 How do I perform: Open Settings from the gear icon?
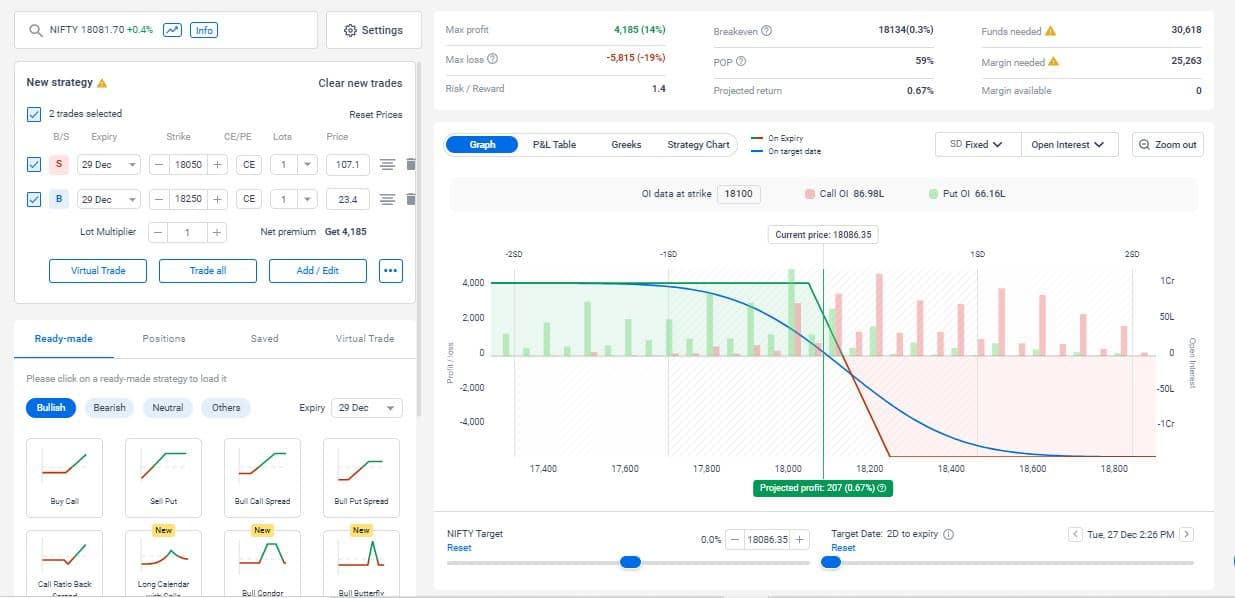pyautogui.click(x=373, y=30)
